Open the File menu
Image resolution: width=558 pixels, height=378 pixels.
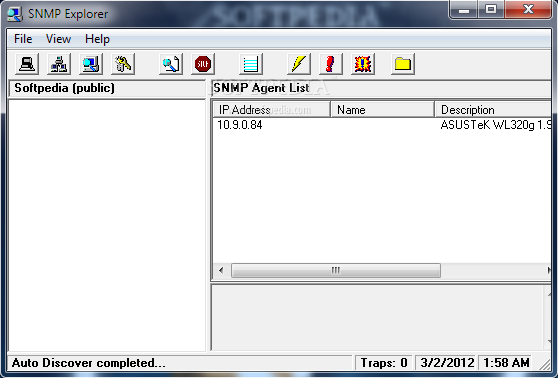click(23, 39)
